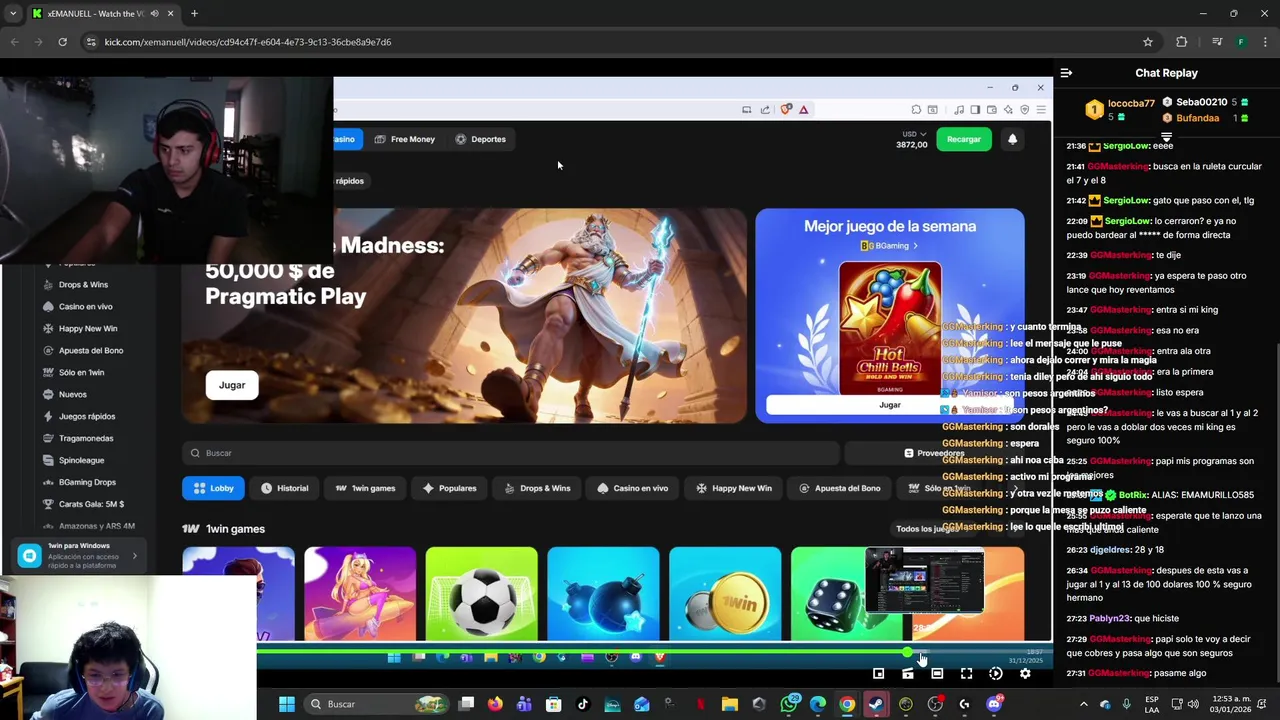The image size is (1280, 720).
Task: Show hidden system tray icons
Action: click(x=1083, y=704)
